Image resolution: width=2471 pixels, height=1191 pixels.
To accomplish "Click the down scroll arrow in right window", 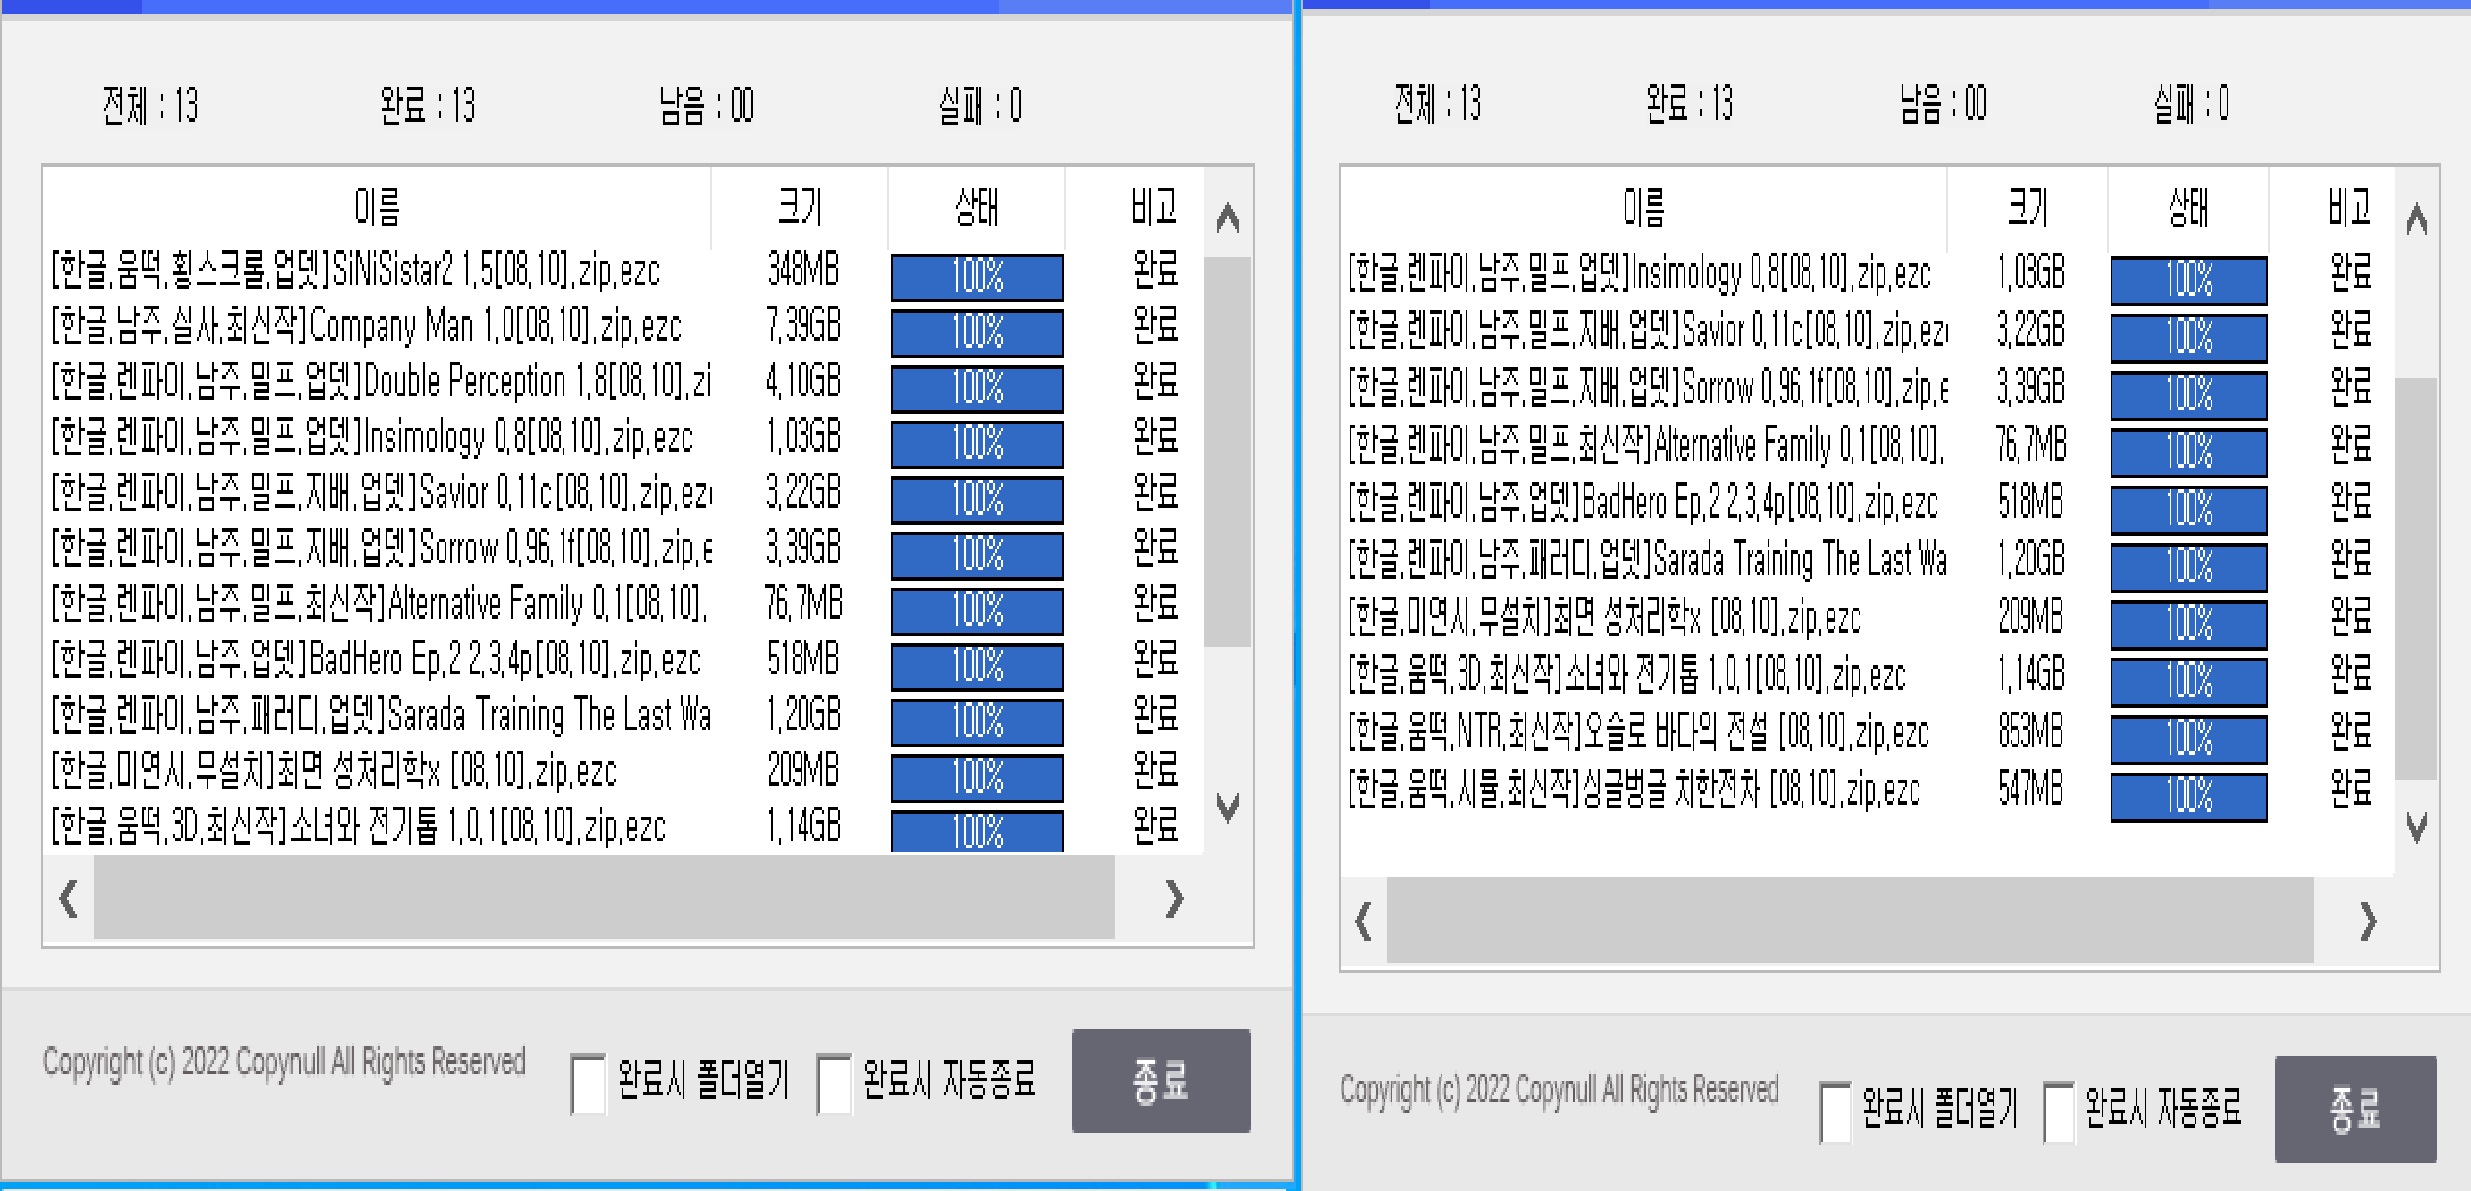I will point(2417,828).
